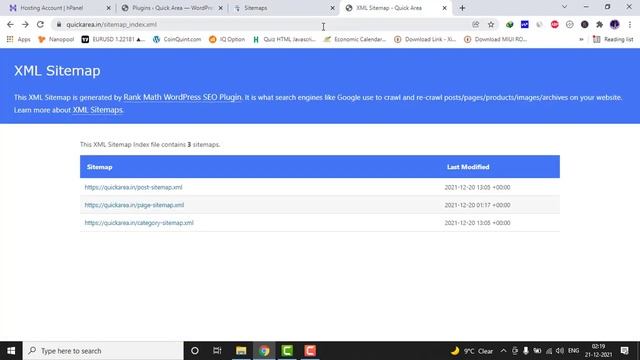Click the Last Modified column header
This screenshot has height=360, width=640.
468,167
